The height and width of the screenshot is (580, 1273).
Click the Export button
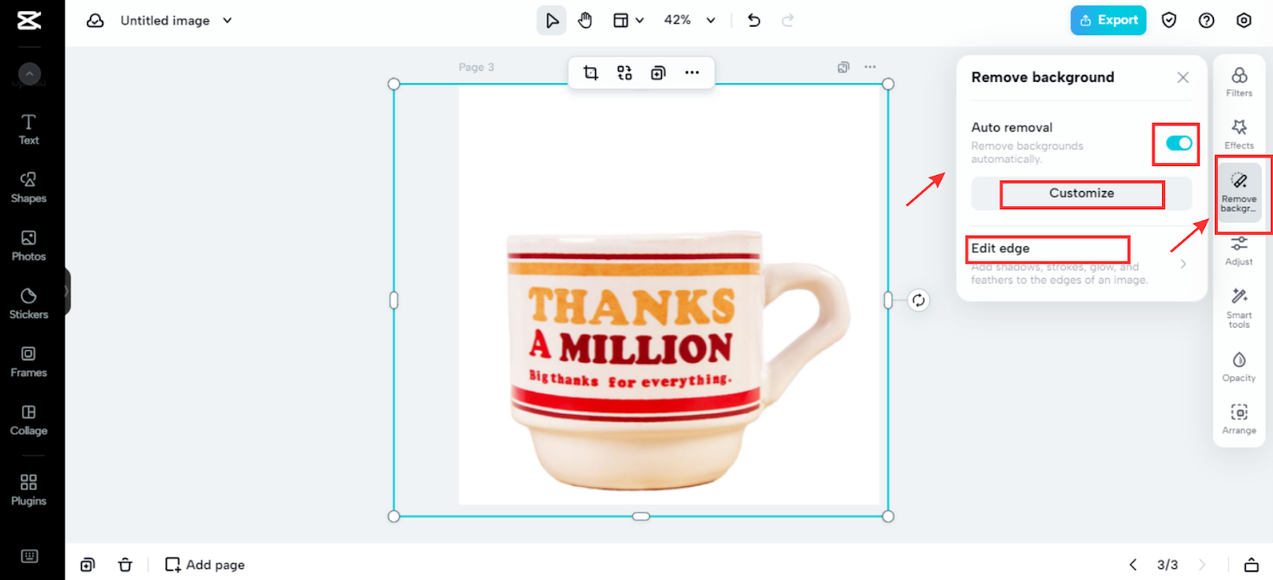pos(1108,20)
